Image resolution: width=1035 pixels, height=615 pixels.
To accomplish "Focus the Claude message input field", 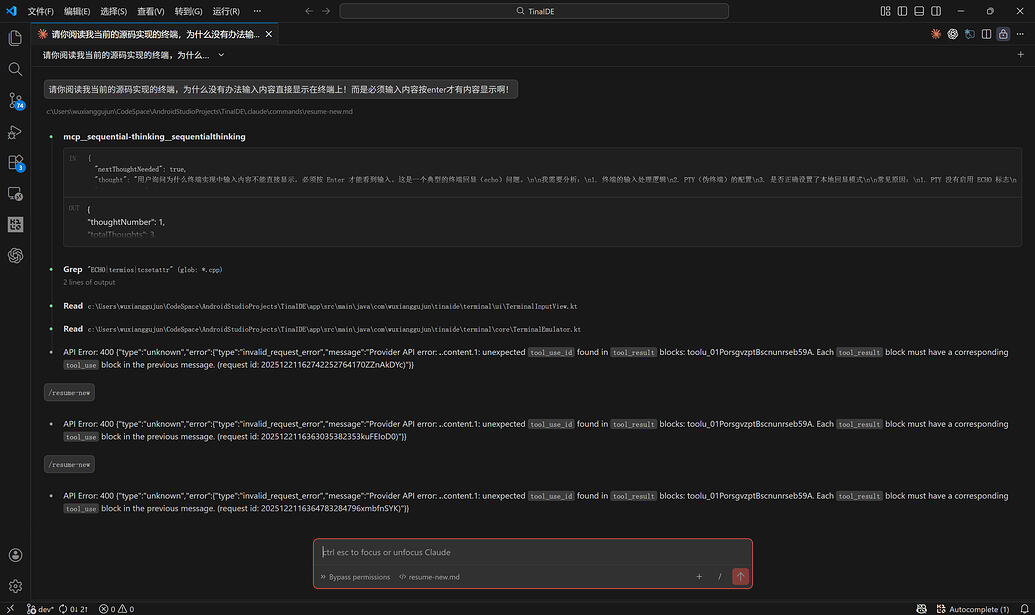I will pyautogui.click(x=533, y=552).
